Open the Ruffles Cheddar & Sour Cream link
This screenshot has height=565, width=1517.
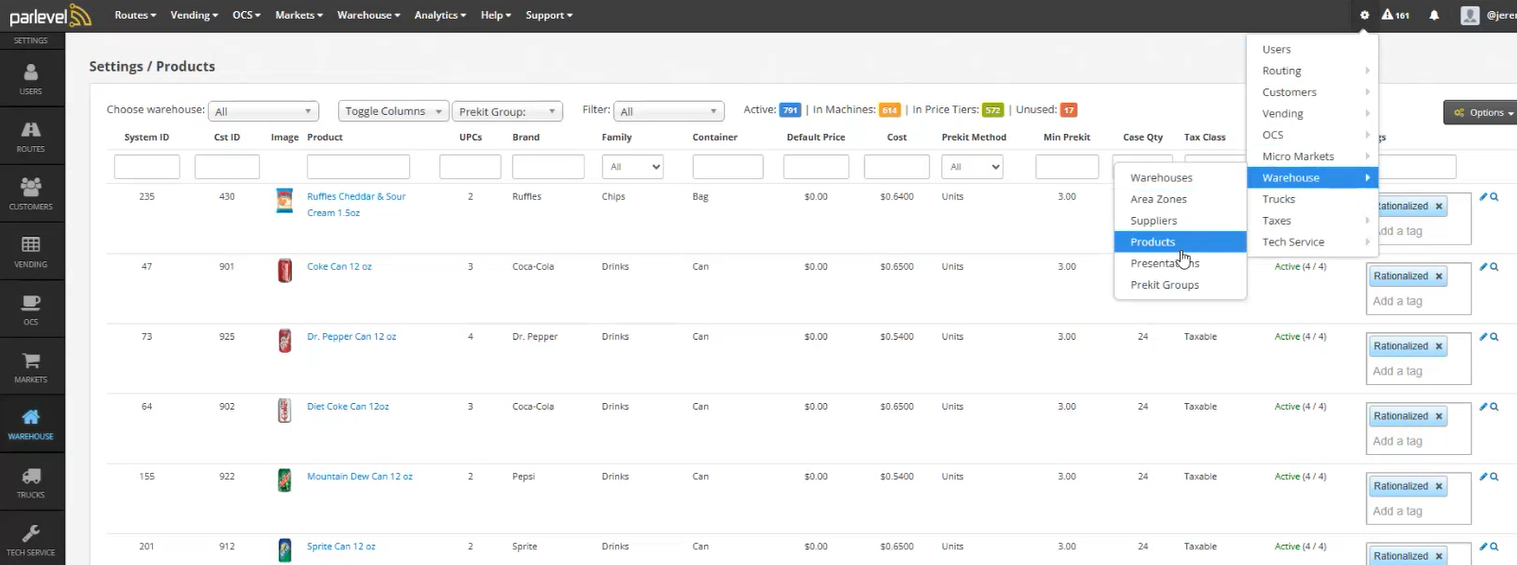pyautogui.click(x=356, y=204)
